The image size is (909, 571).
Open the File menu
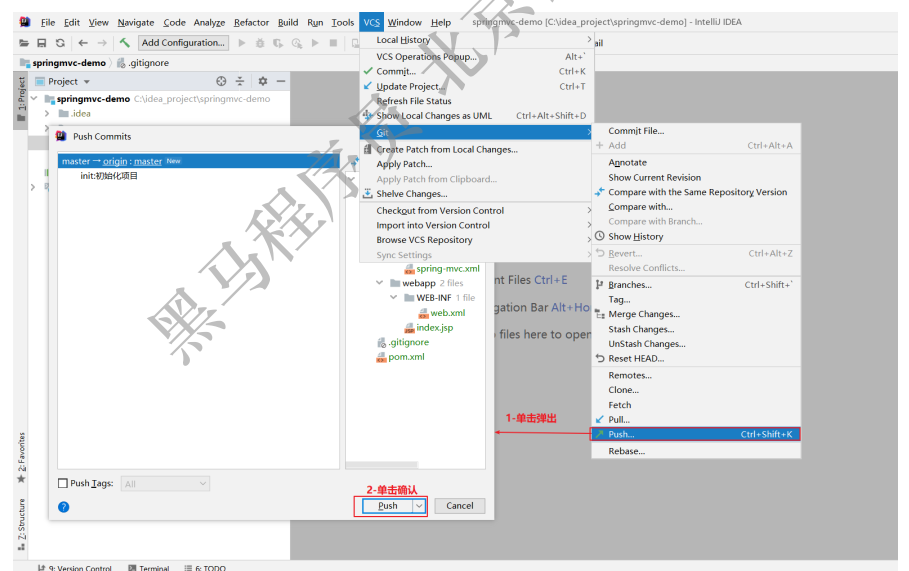point(48,23)
